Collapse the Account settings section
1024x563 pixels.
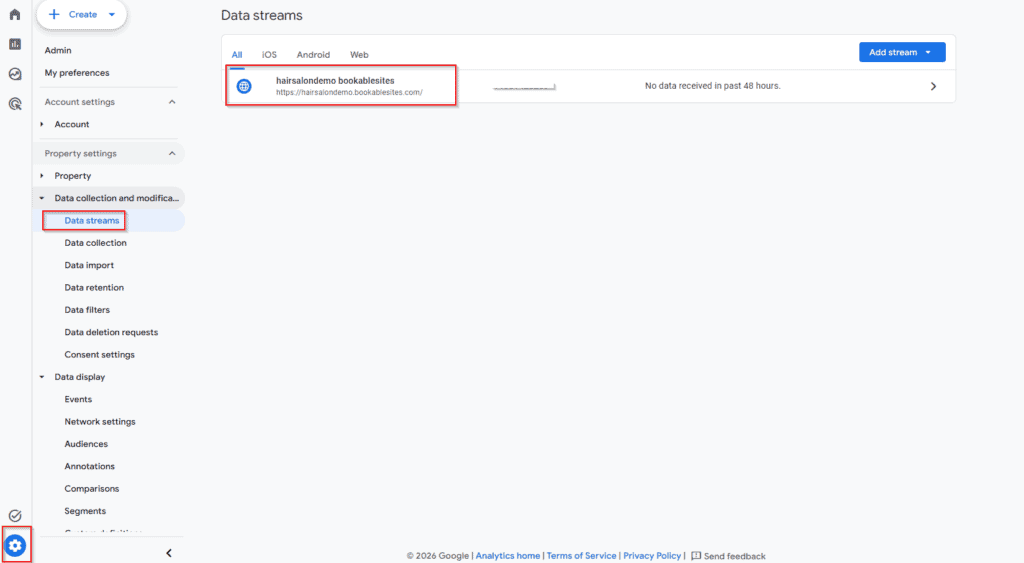(x=172, y=102)
